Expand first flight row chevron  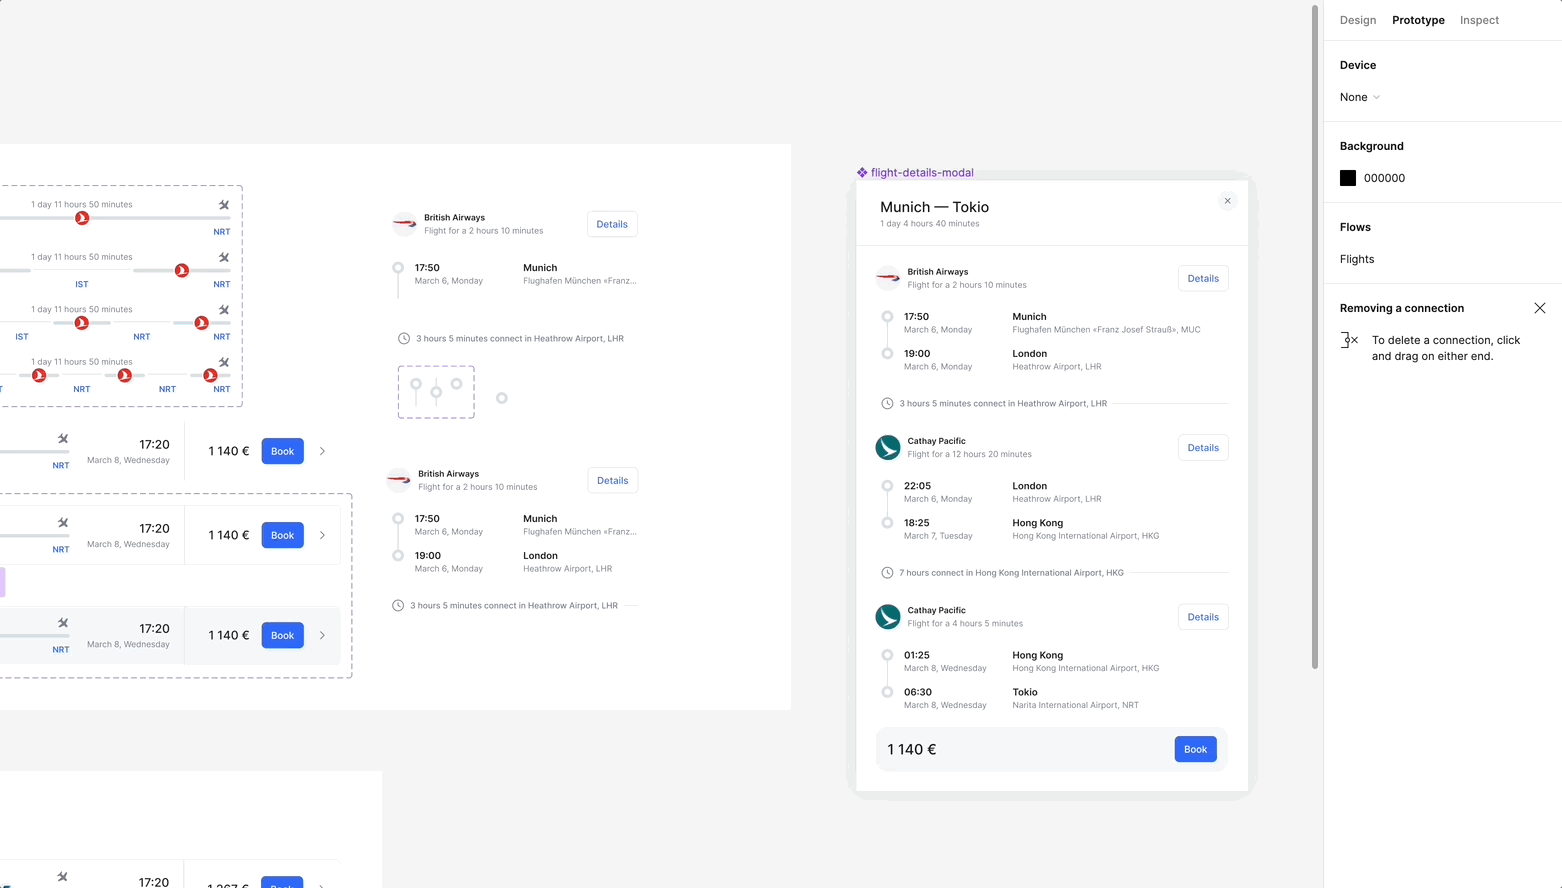click(x=322, y=451)
